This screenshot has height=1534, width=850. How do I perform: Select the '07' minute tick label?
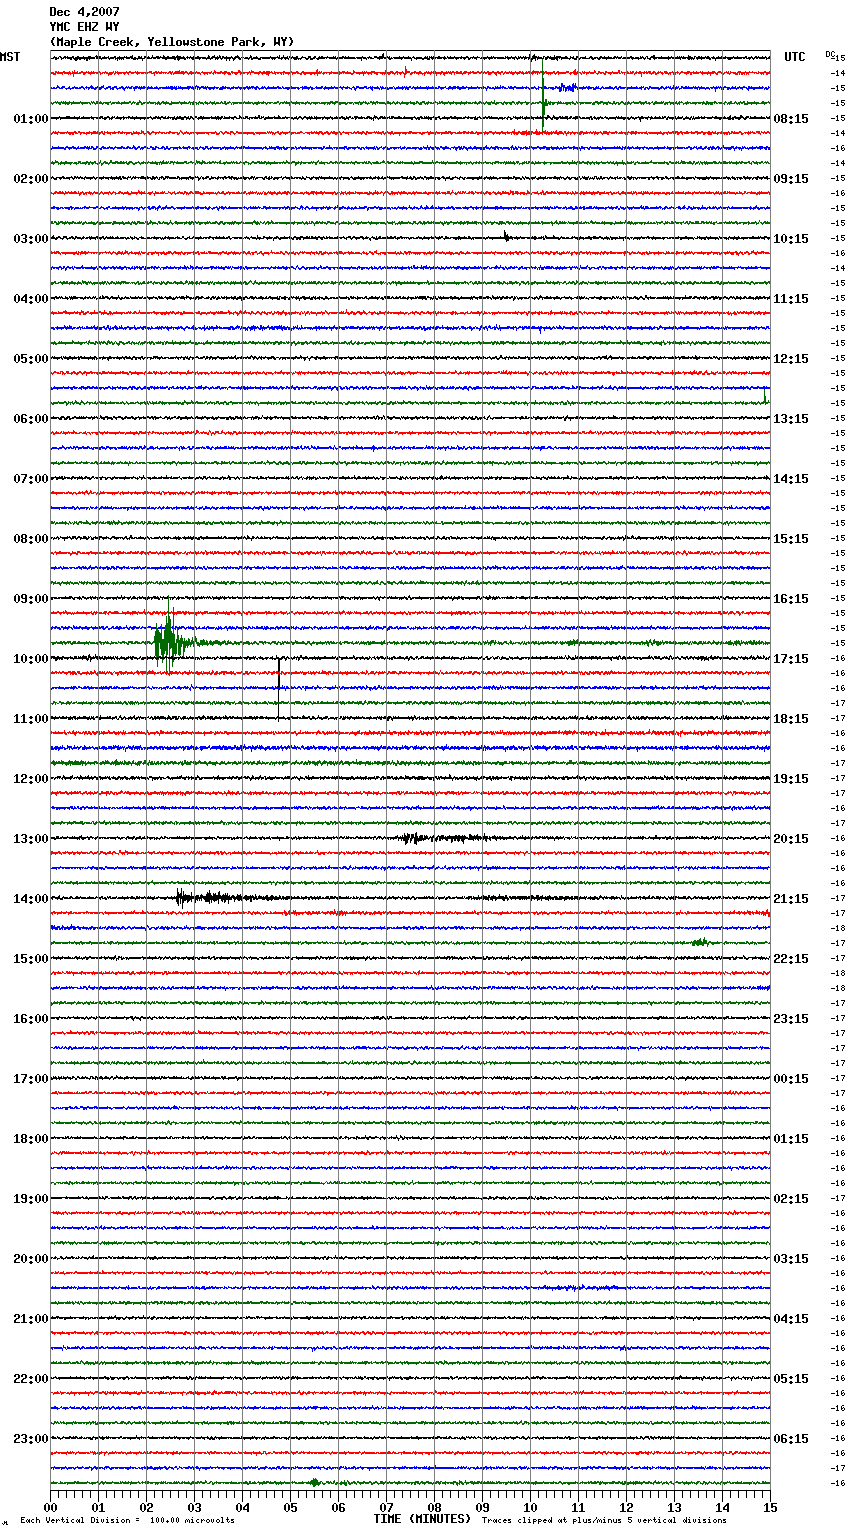386,1508
